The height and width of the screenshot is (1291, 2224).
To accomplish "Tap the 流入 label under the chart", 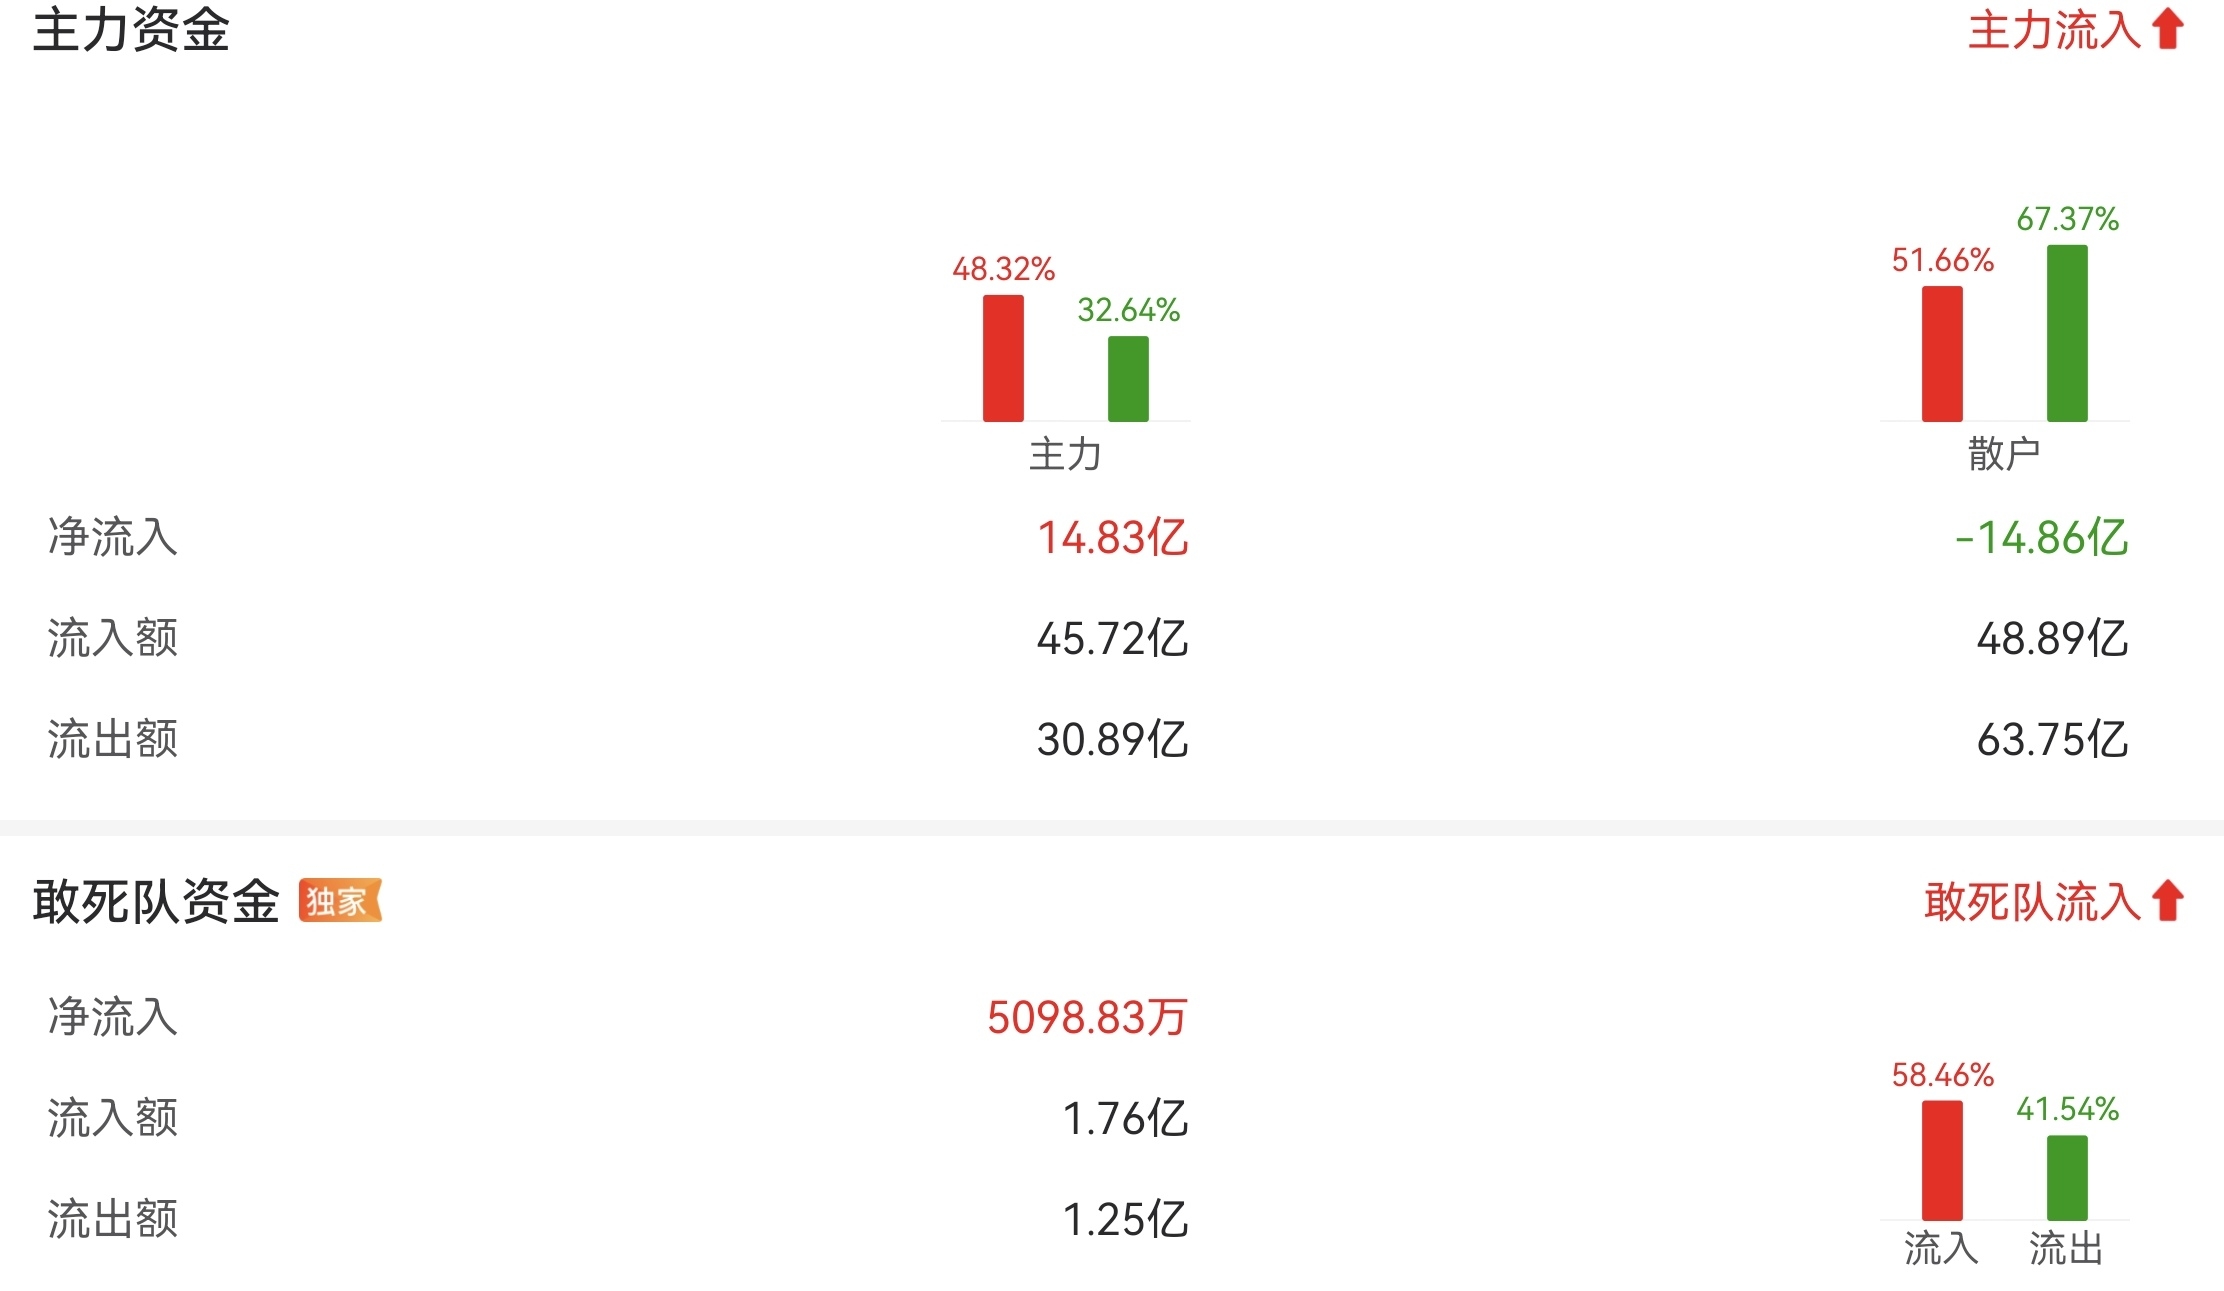I will (1941, 1248).
